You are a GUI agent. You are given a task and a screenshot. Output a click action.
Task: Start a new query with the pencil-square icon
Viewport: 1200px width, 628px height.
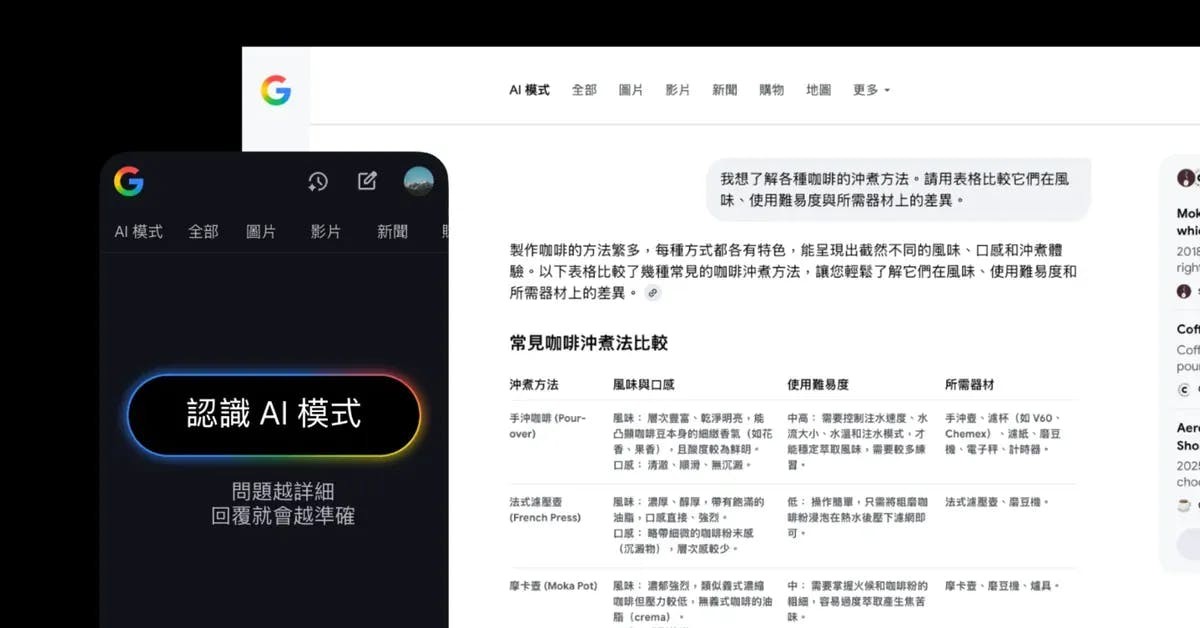click(x=367, y=181)
